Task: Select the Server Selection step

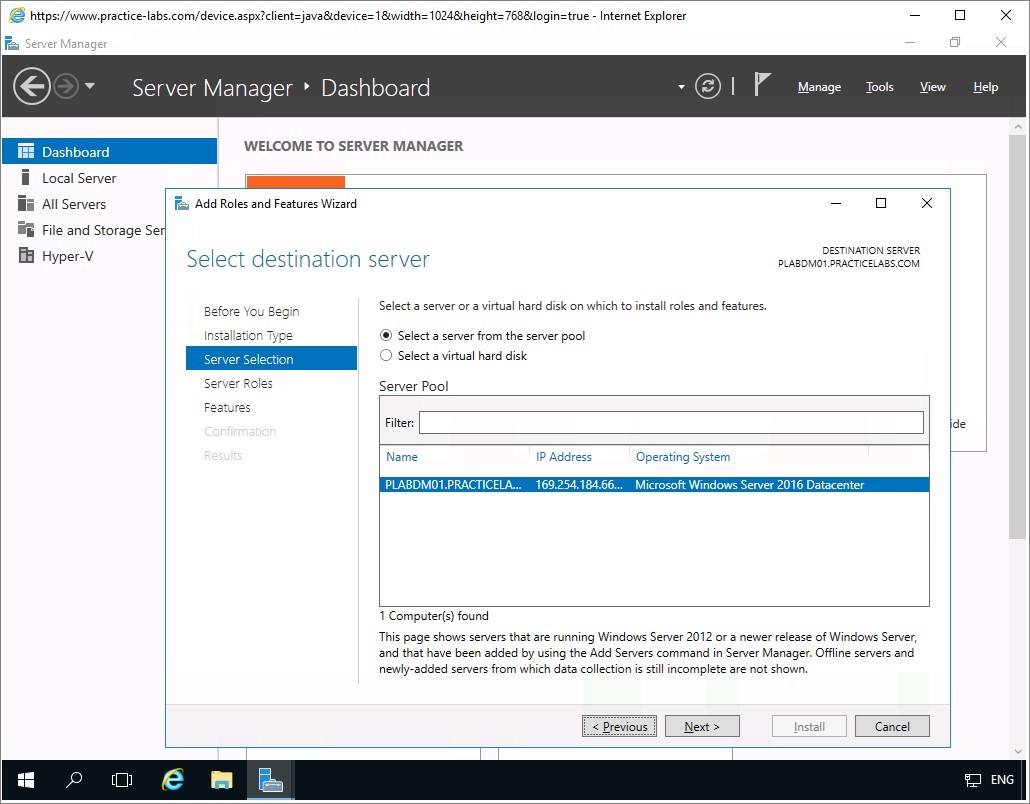Action: pyautogui.click(x=271, y=359)
